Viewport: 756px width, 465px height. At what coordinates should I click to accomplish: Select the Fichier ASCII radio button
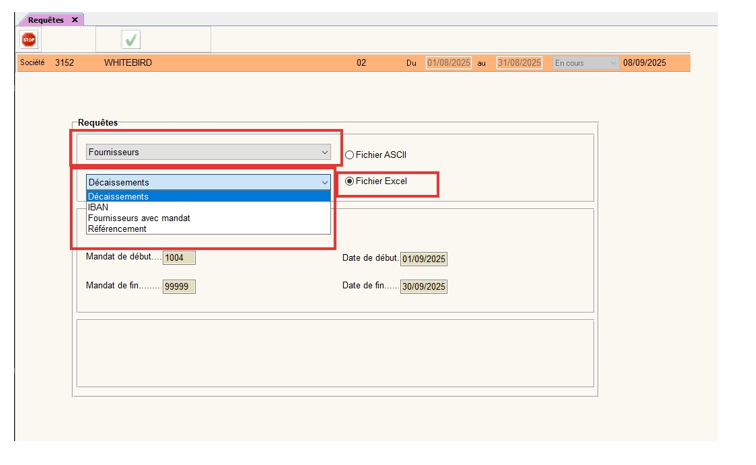(350, 155)
